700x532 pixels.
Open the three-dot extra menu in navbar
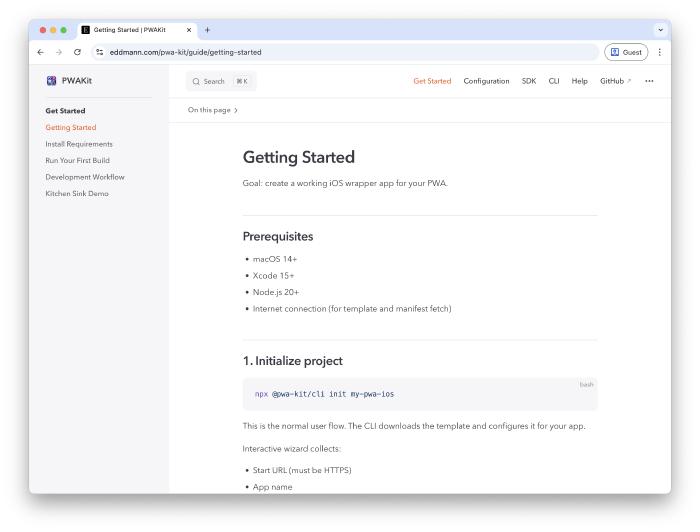[x=649, y=81]
